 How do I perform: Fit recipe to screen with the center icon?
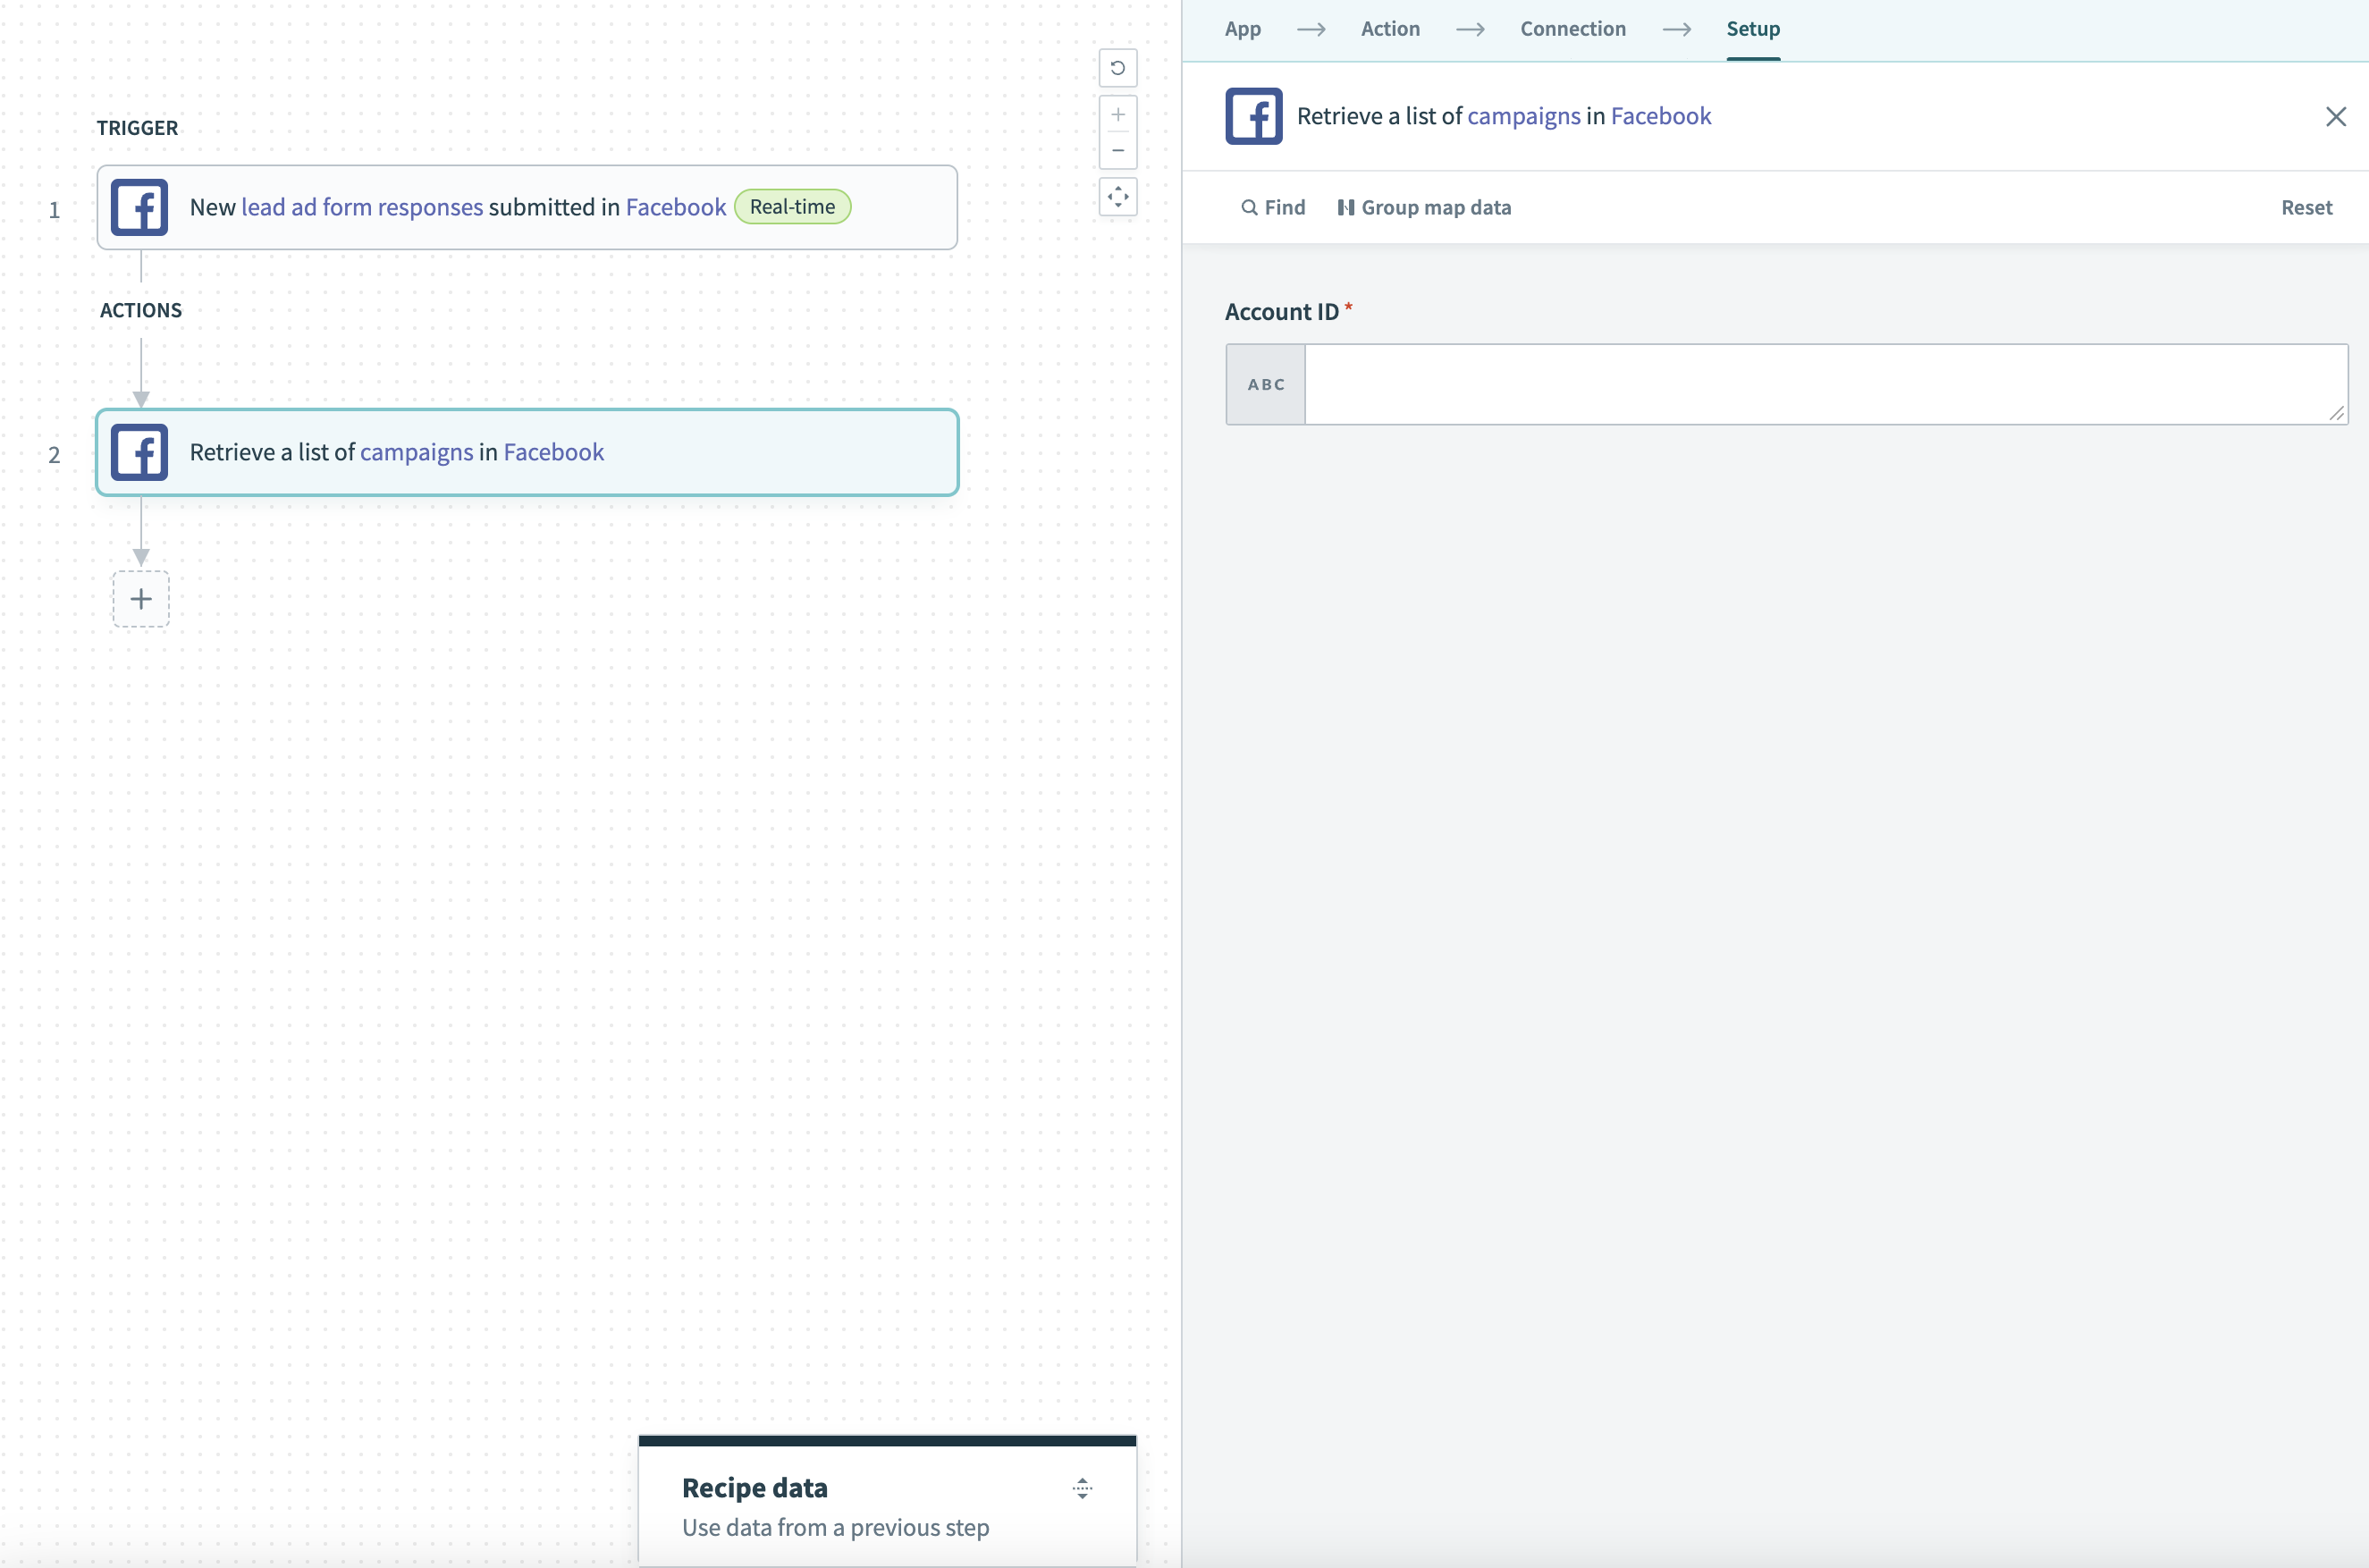pos(1117,197)
